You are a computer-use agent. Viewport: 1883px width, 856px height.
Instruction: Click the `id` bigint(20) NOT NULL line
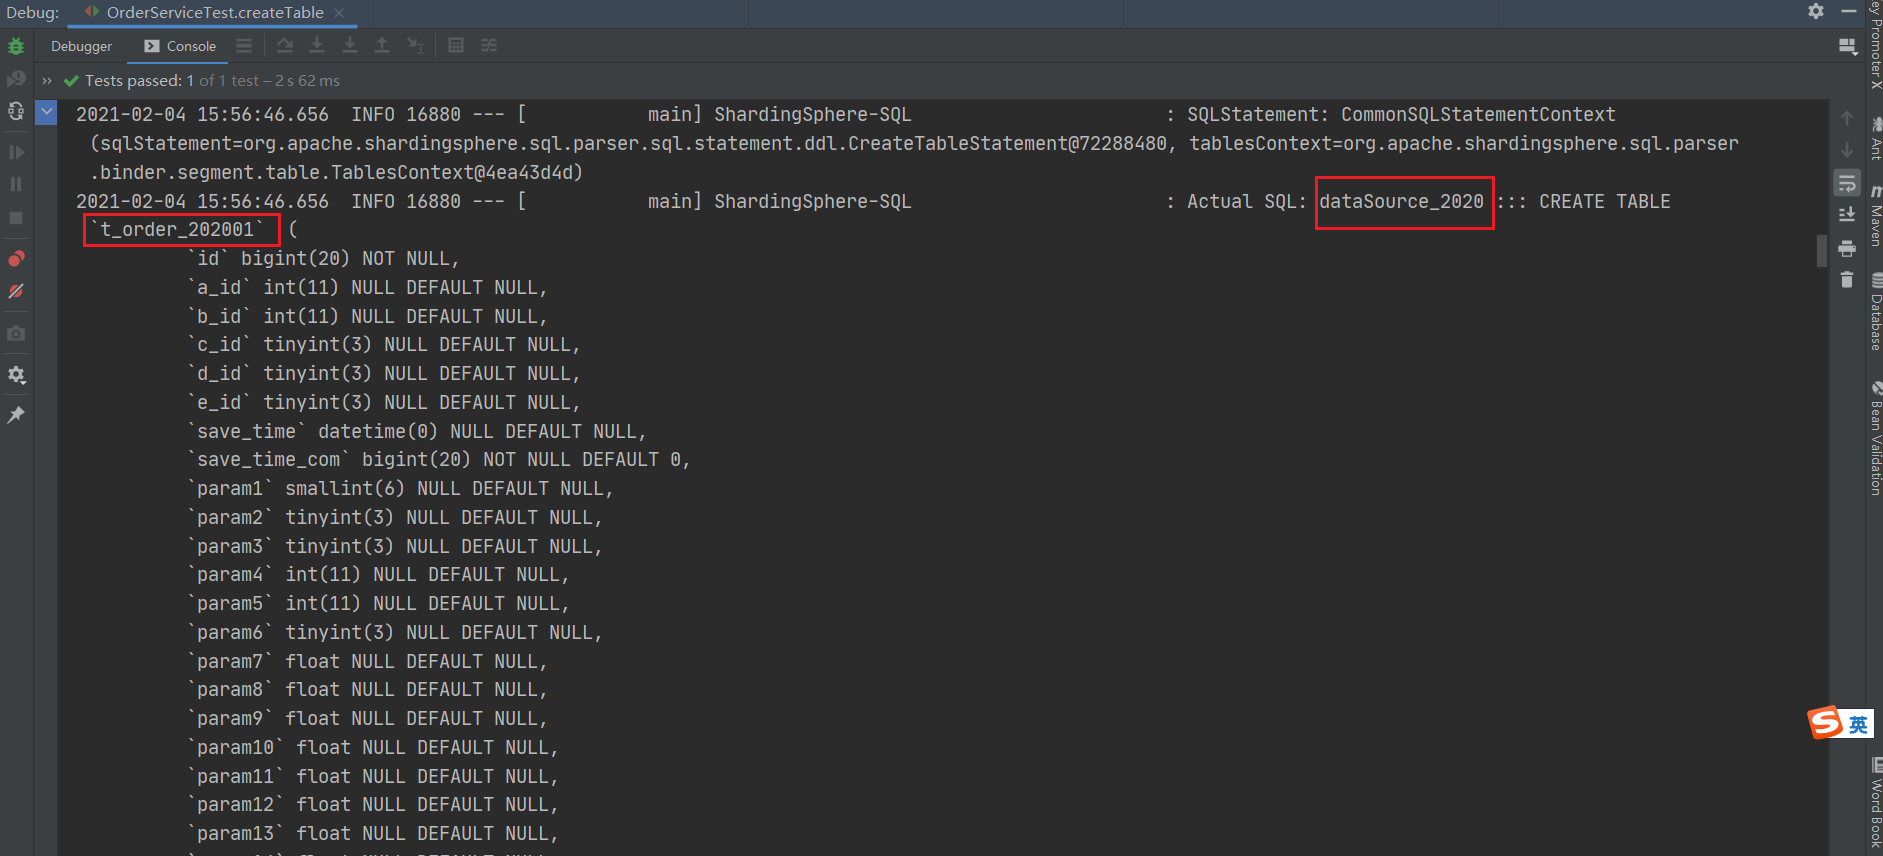pos(324,259)
